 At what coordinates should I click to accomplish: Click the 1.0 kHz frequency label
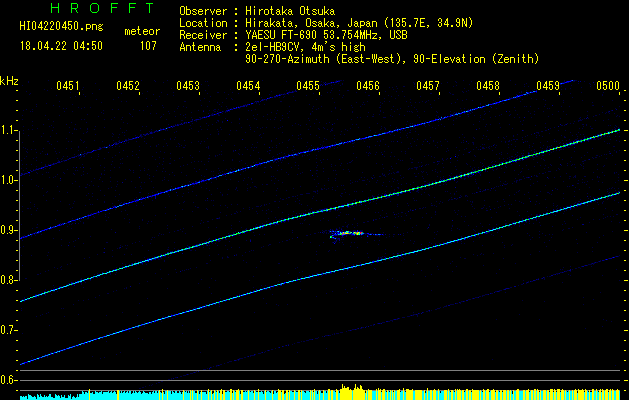8,180
